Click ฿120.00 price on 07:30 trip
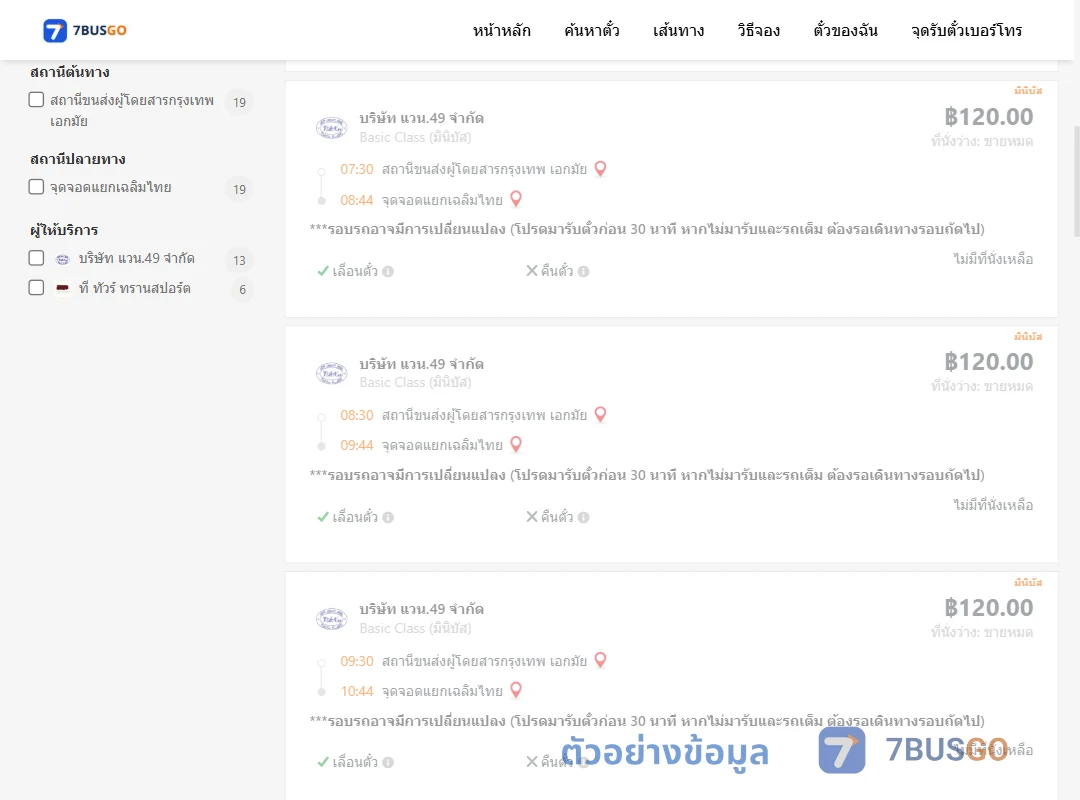Screen dimensions: 1080x800 pyautogui.click(x=988, y=117)
